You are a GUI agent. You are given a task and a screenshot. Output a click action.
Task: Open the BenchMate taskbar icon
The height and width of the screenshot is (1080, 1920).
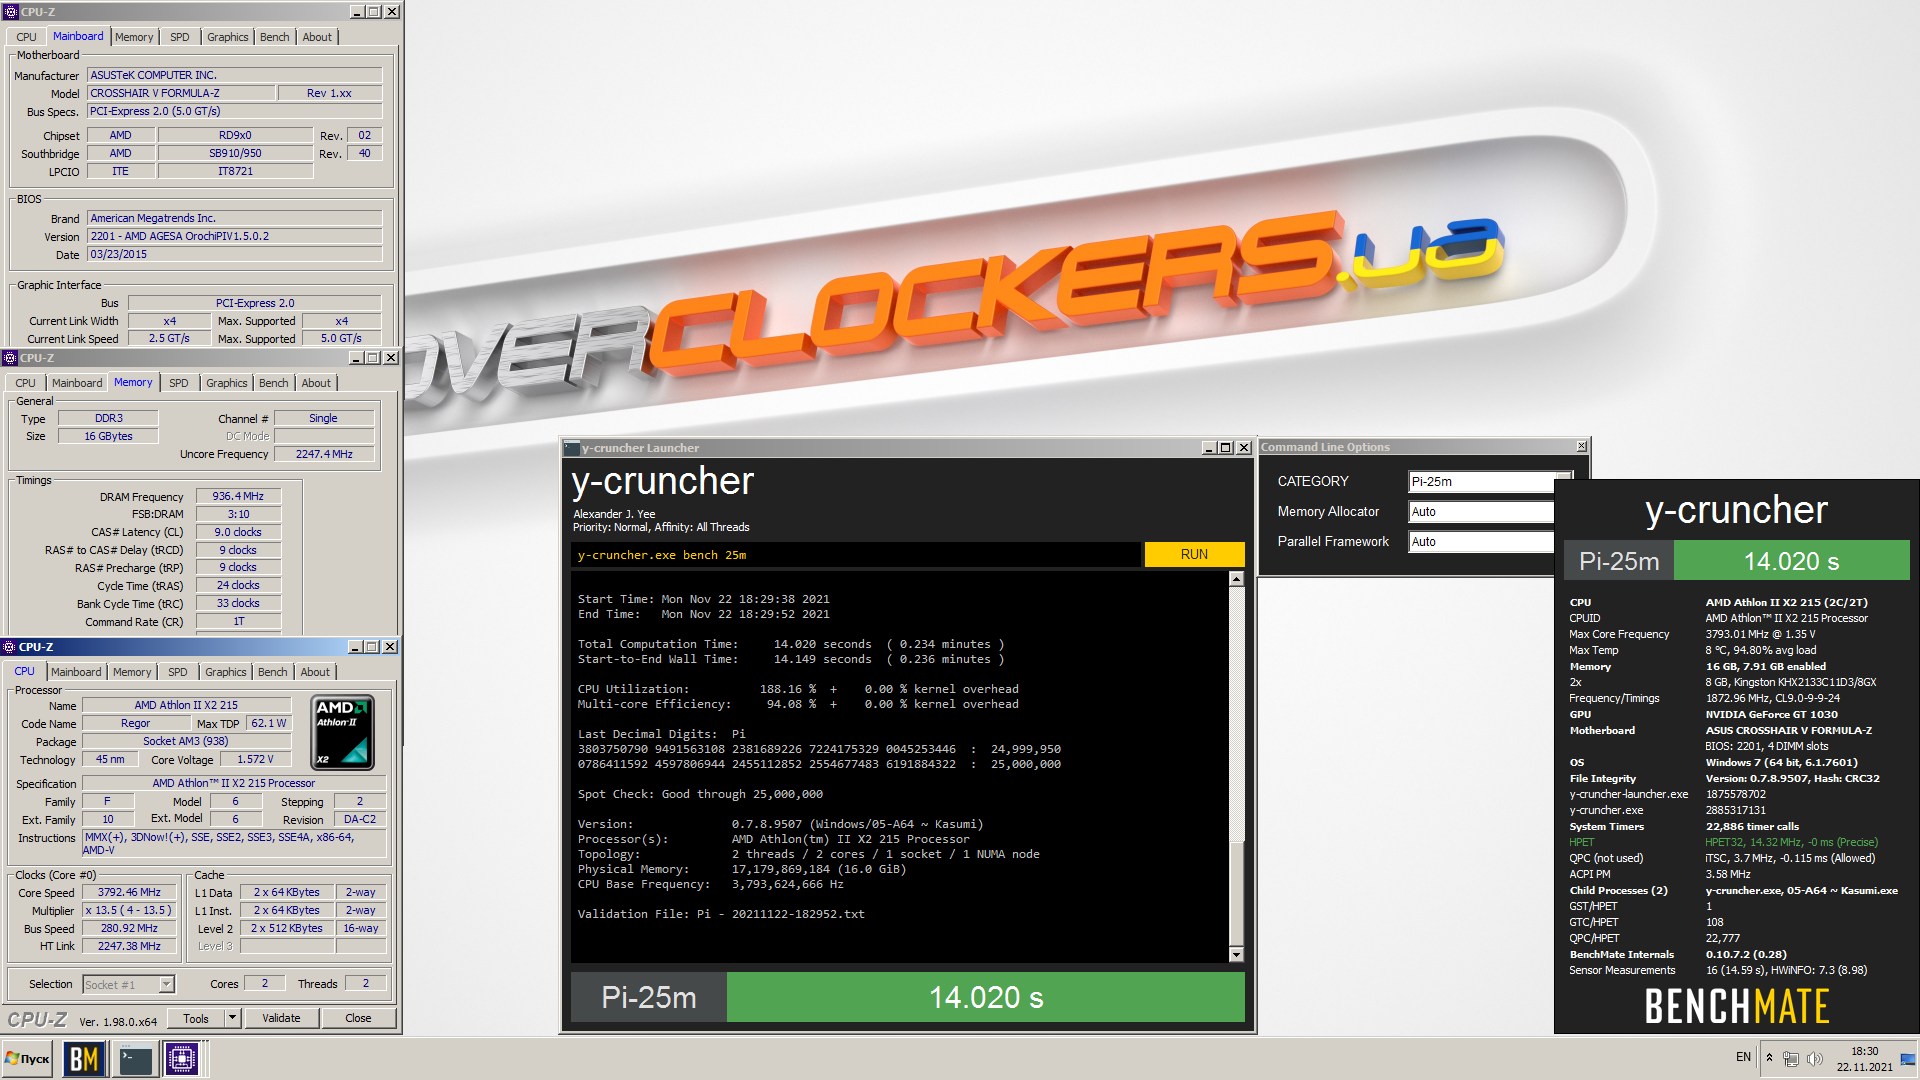pos(84,1058)
